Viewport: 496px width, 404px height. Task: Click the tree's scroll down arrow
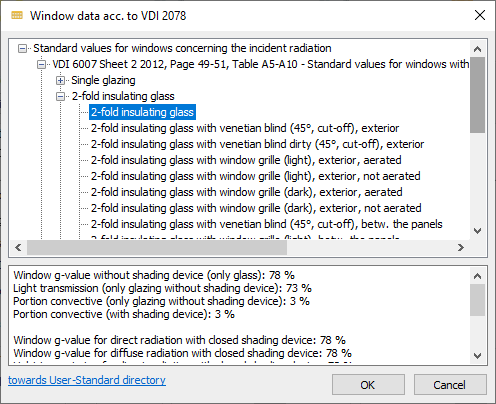tap(477, 231)
